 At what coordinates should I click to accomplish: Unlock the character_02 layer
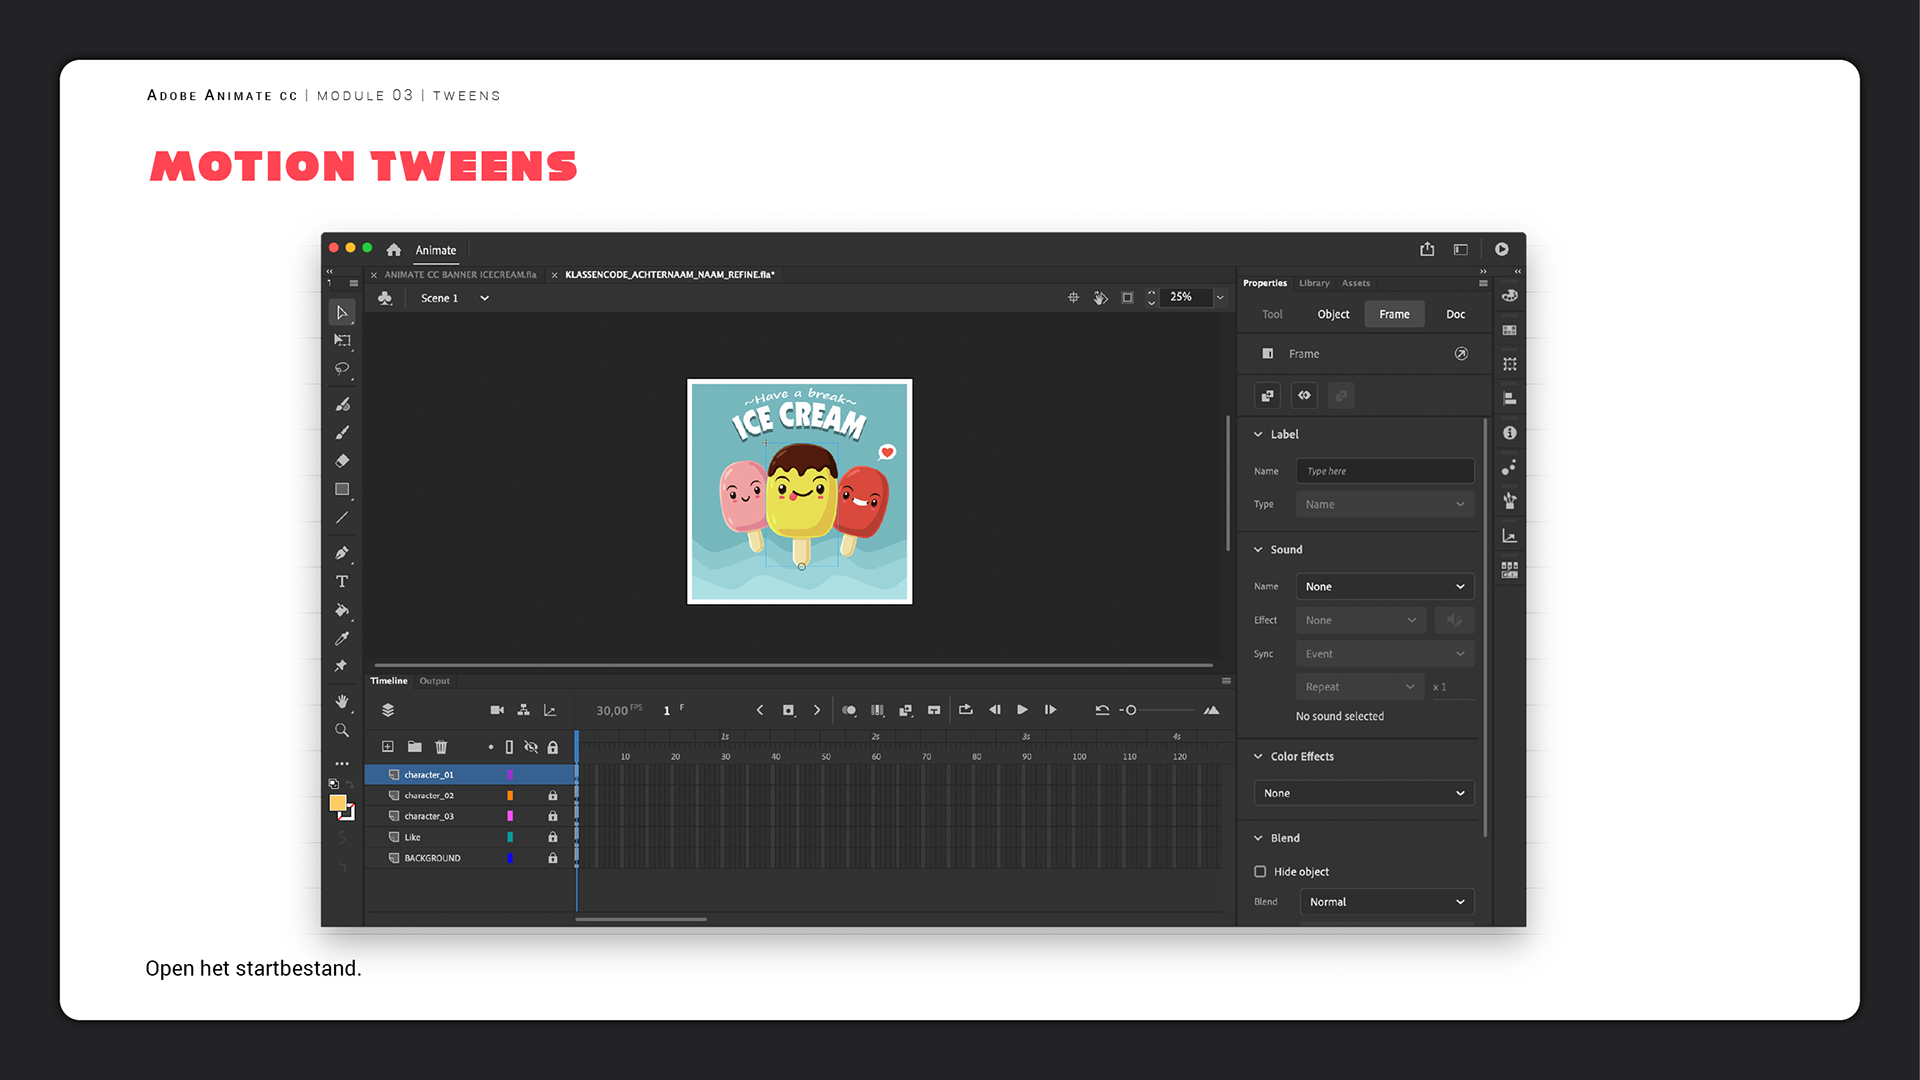552,796
